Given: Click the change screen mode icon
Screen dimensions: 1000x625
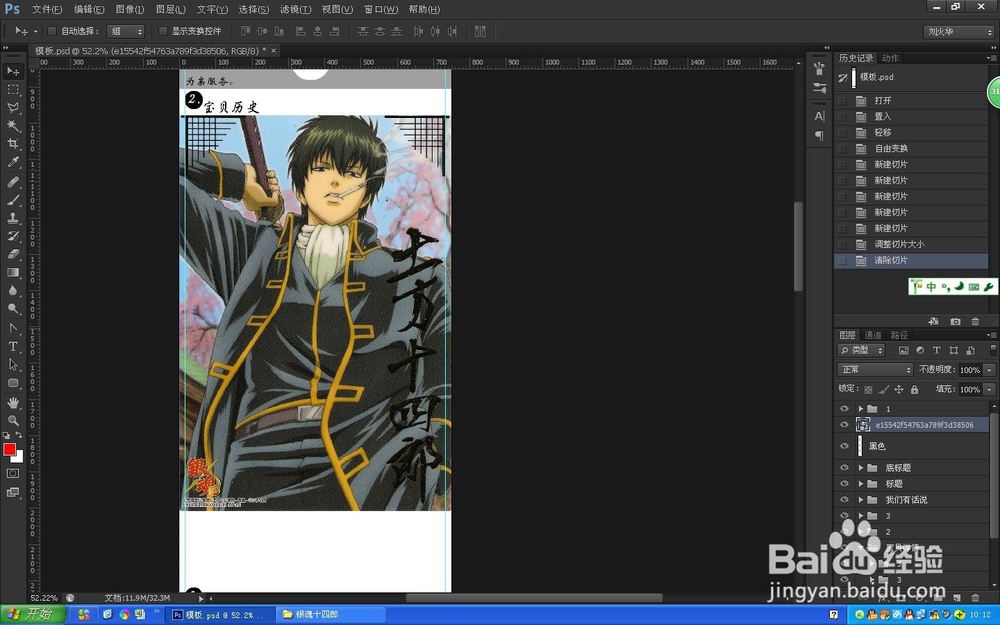Looking at the screenshot, I should pos(13,492).
